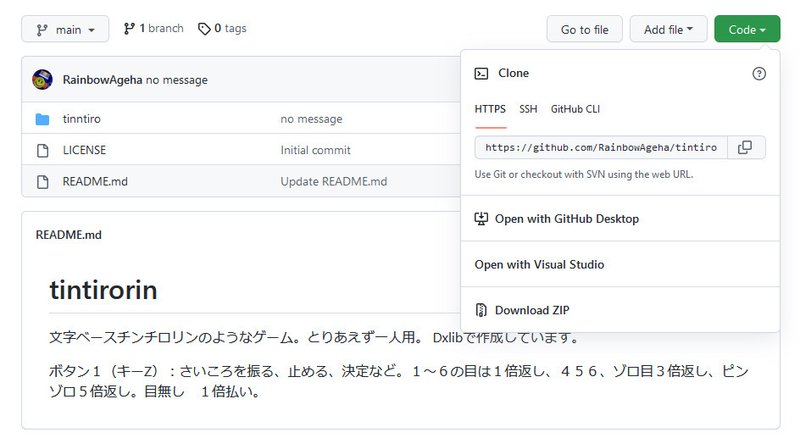Choose Open with GitHub Desktop
Screen dimensions: 800x443
pyautogui.click(x=620, y=218)
